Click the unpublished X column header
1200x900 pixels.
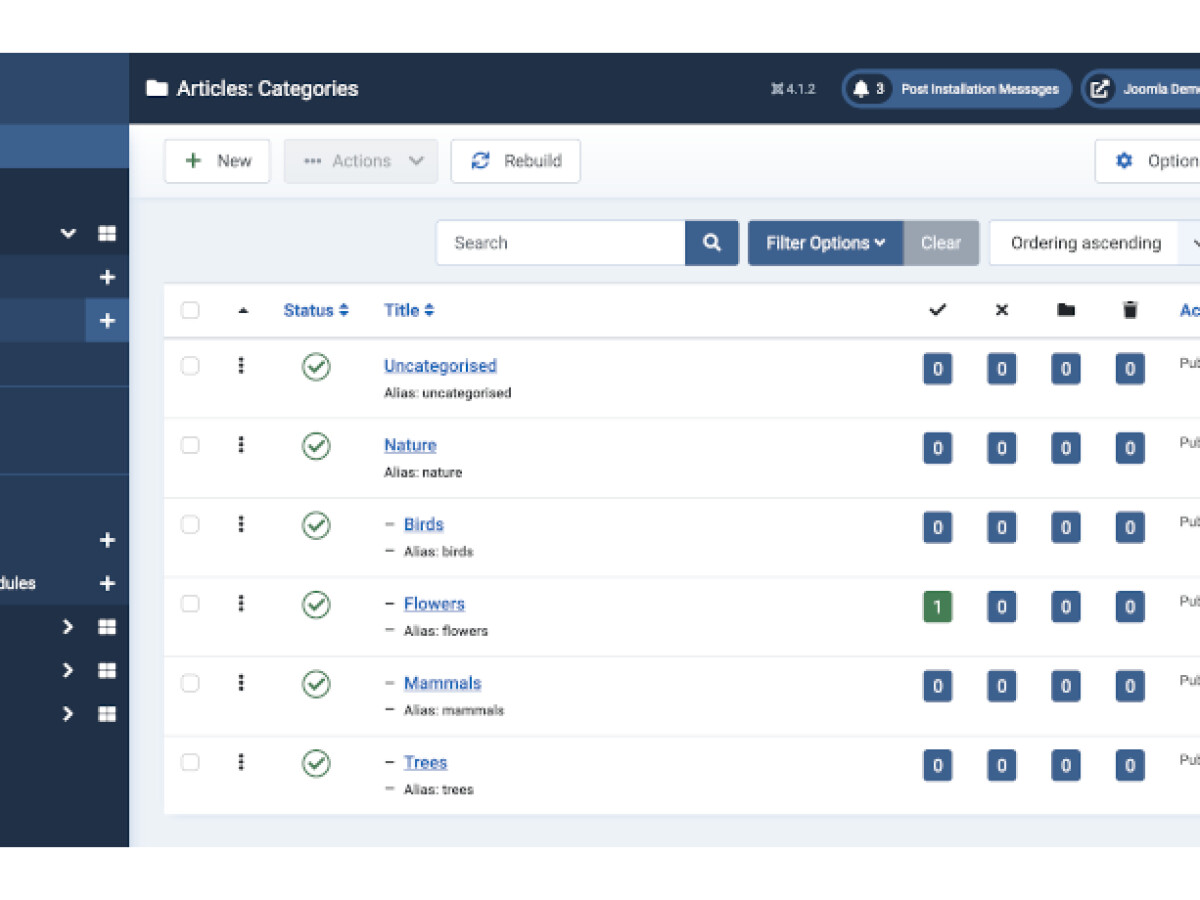click(1002, 310)
